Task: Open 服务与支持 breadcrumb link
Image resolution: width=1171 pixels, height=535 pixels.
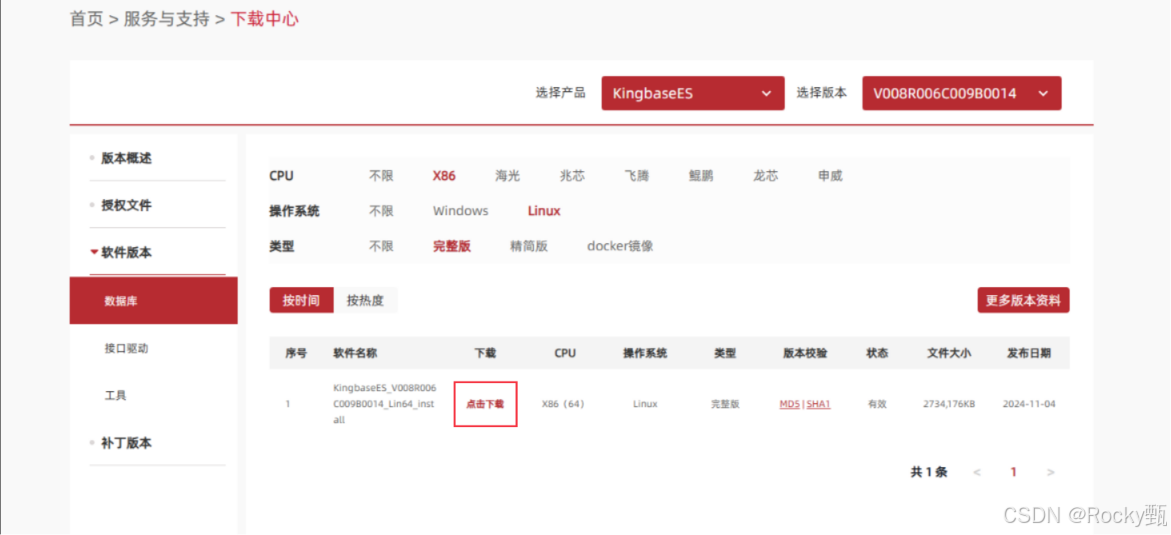Action: tap(167, 19)
